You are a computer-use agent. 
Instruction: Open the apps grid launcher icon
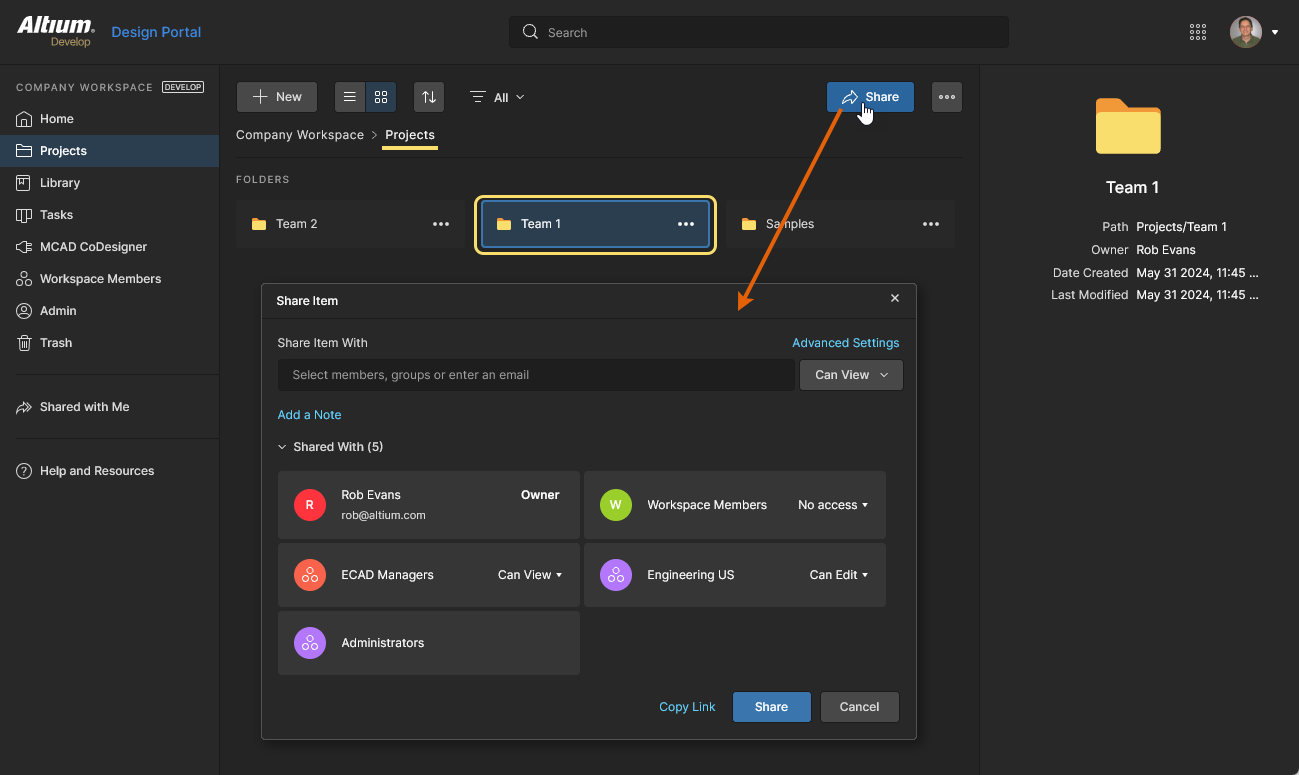pos(1198,32)
